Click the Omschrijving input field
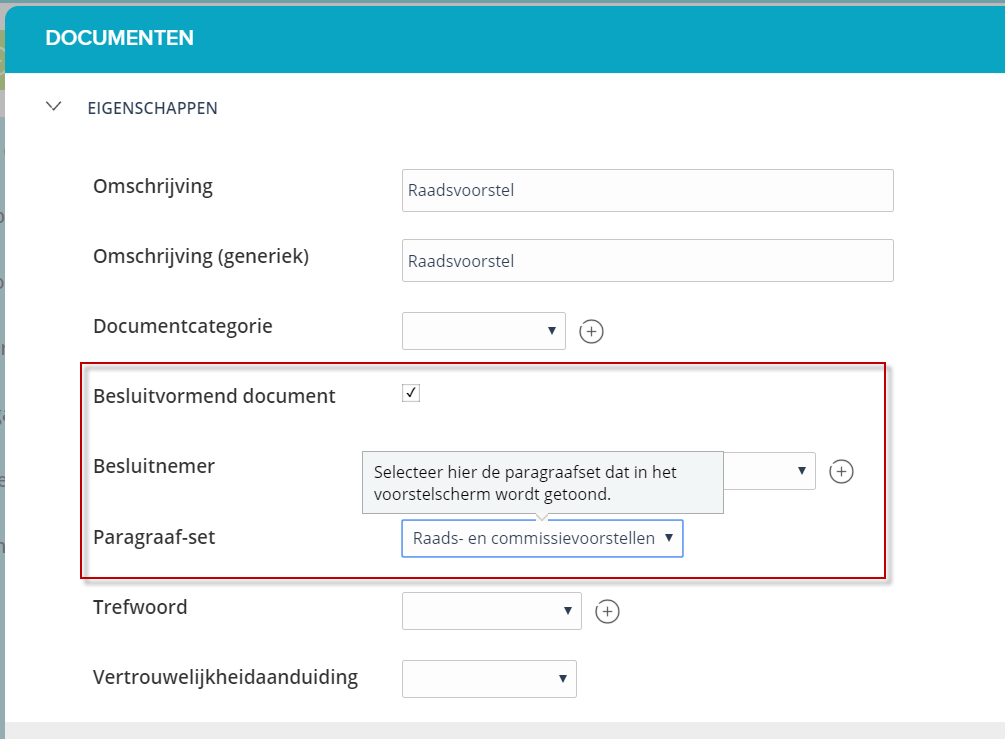 [x=647, y=190]
